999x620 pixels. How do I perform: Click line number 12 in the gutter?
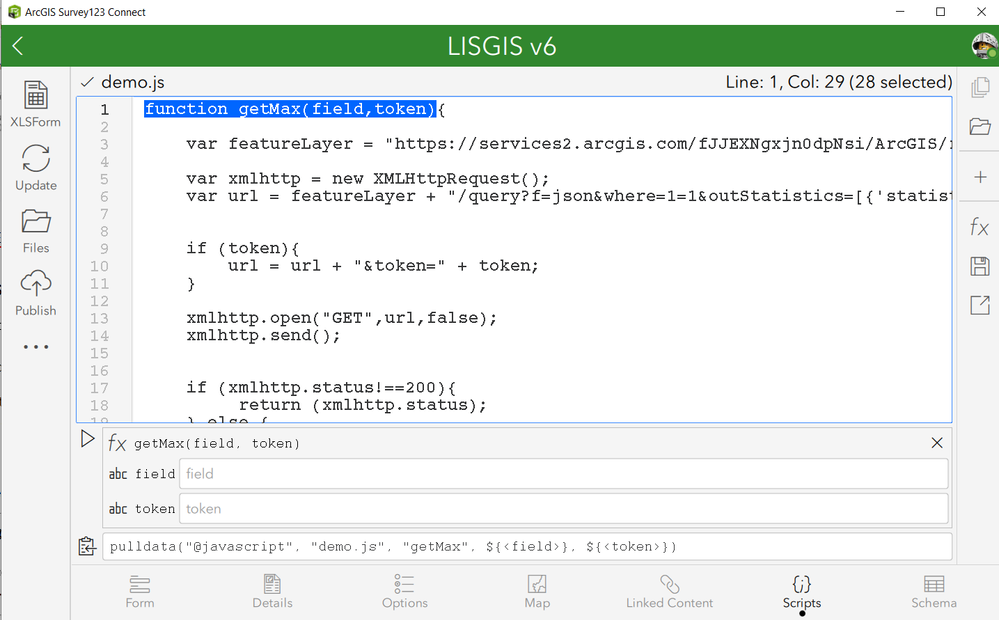coord(99,301)
